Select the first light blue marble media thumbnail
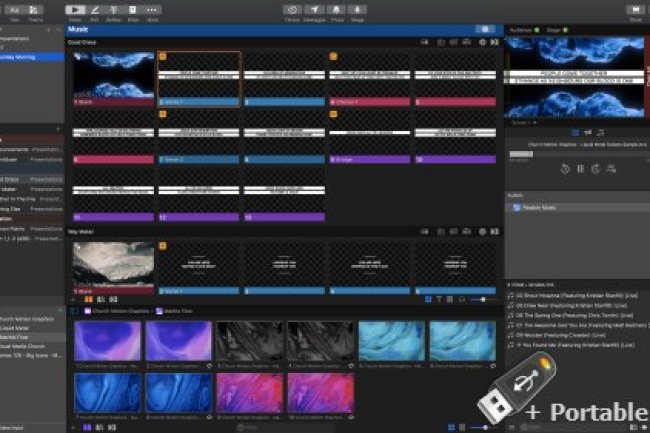This screenshot has height=433, width=650. click(392, 341)
